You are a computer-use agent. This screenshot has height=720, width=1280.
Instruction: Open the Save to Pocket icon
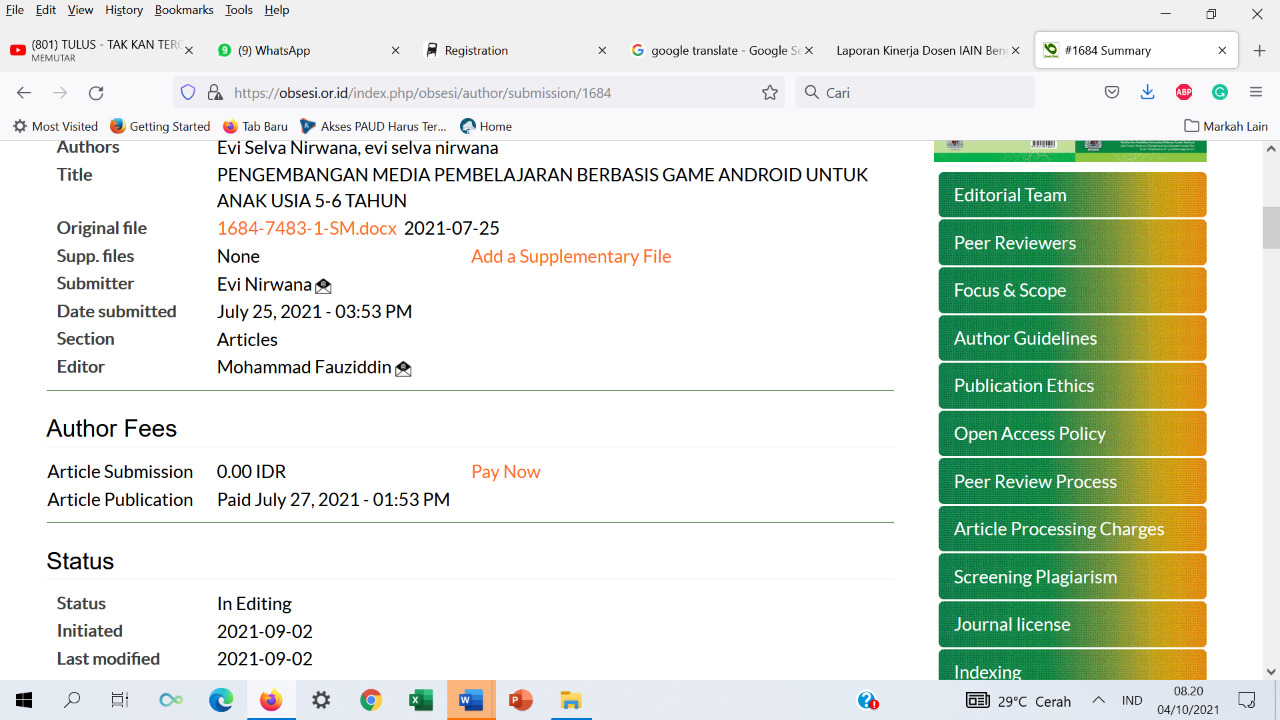1111,93
